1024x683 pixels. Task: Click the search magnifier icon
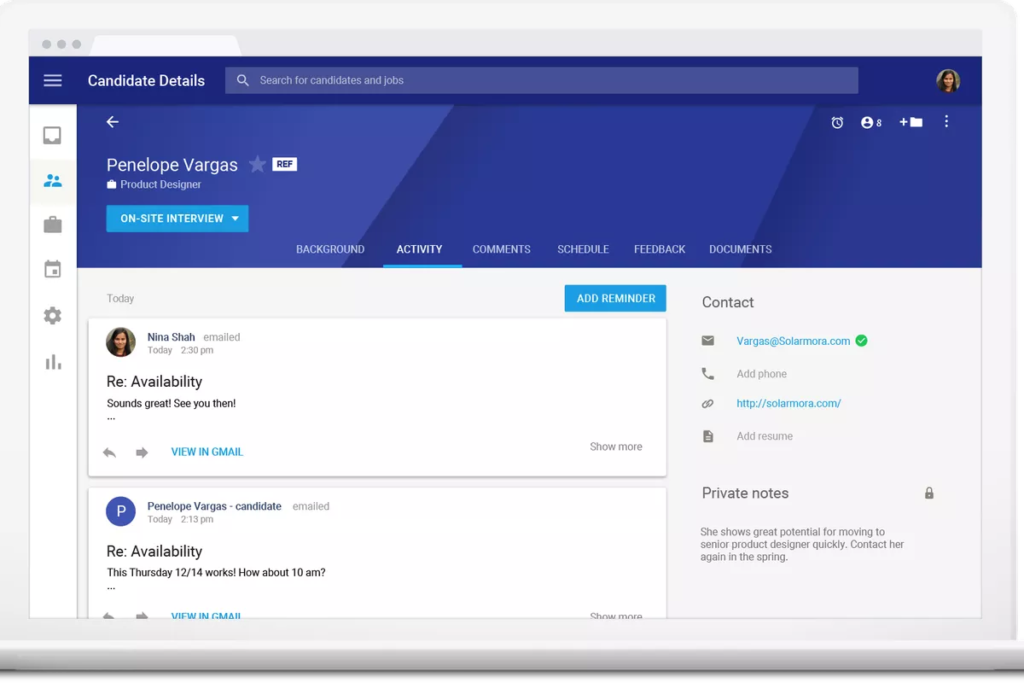pos(242,80)
